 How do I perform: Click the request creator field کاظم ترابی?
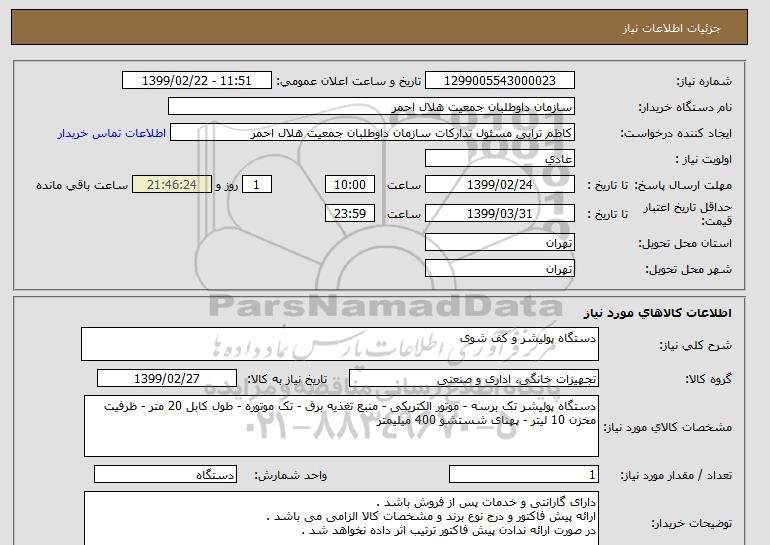click(372, 133)
